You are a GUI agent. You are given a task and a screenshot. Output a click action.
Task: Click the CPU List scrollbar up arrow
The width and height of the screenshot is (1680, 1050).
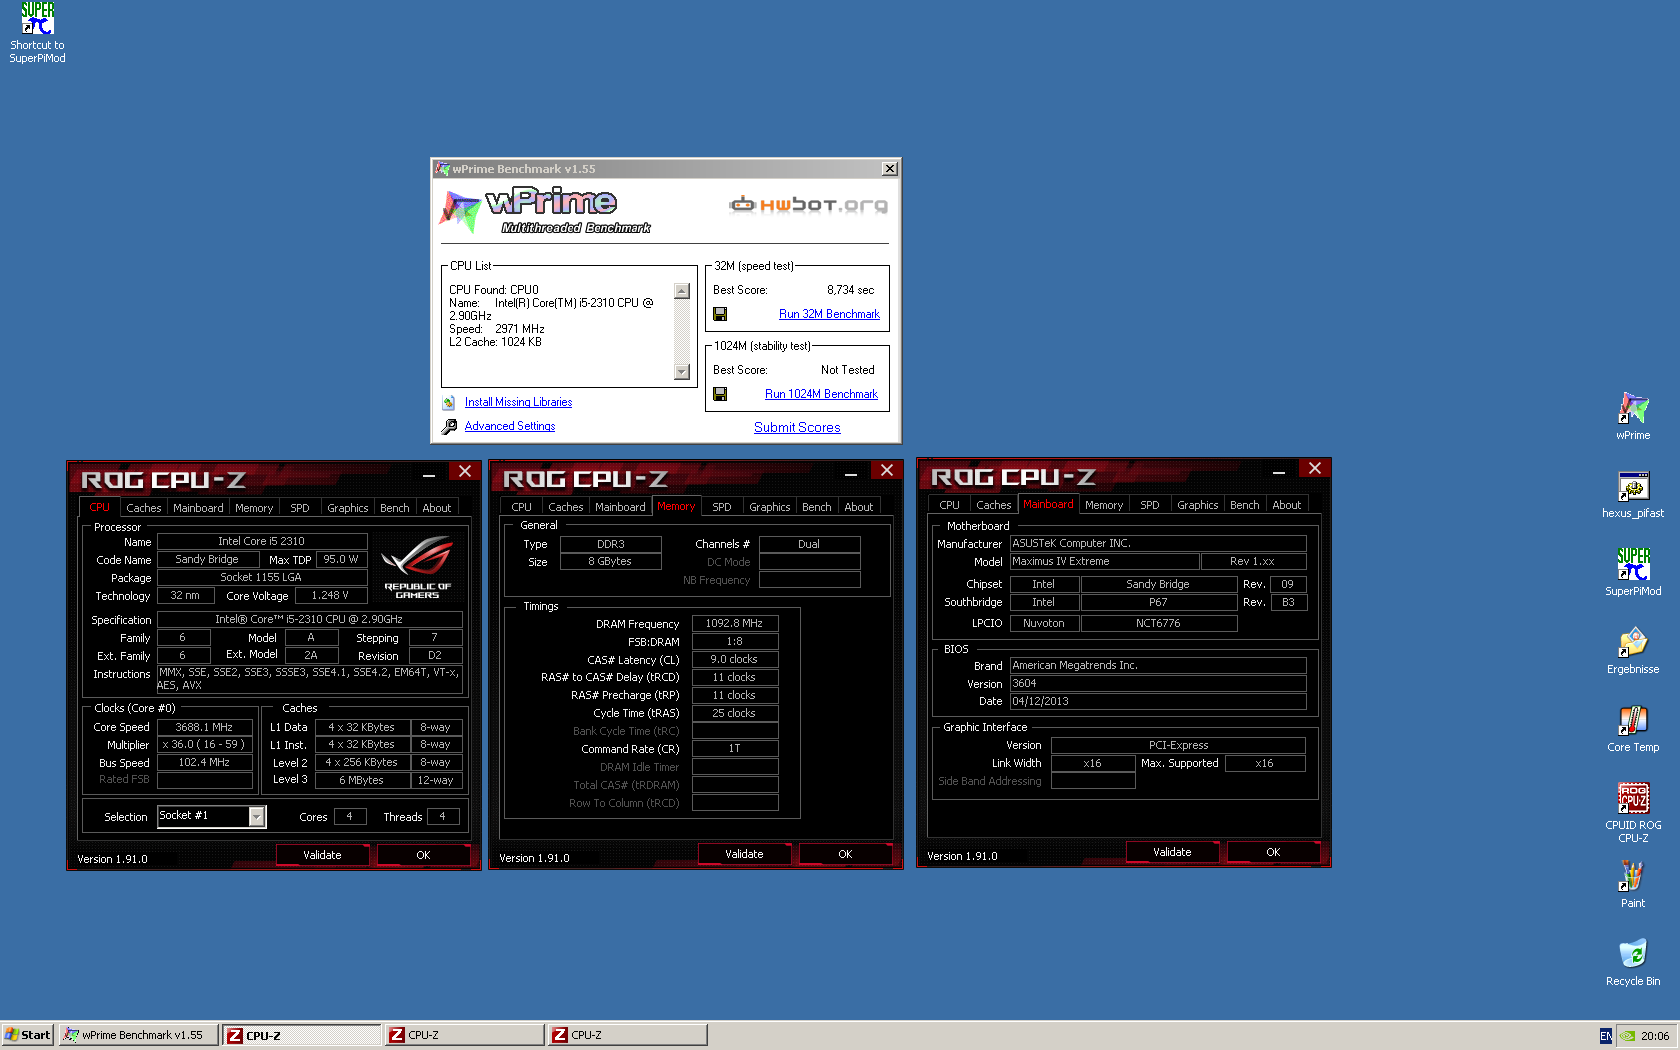pos(682,291)
